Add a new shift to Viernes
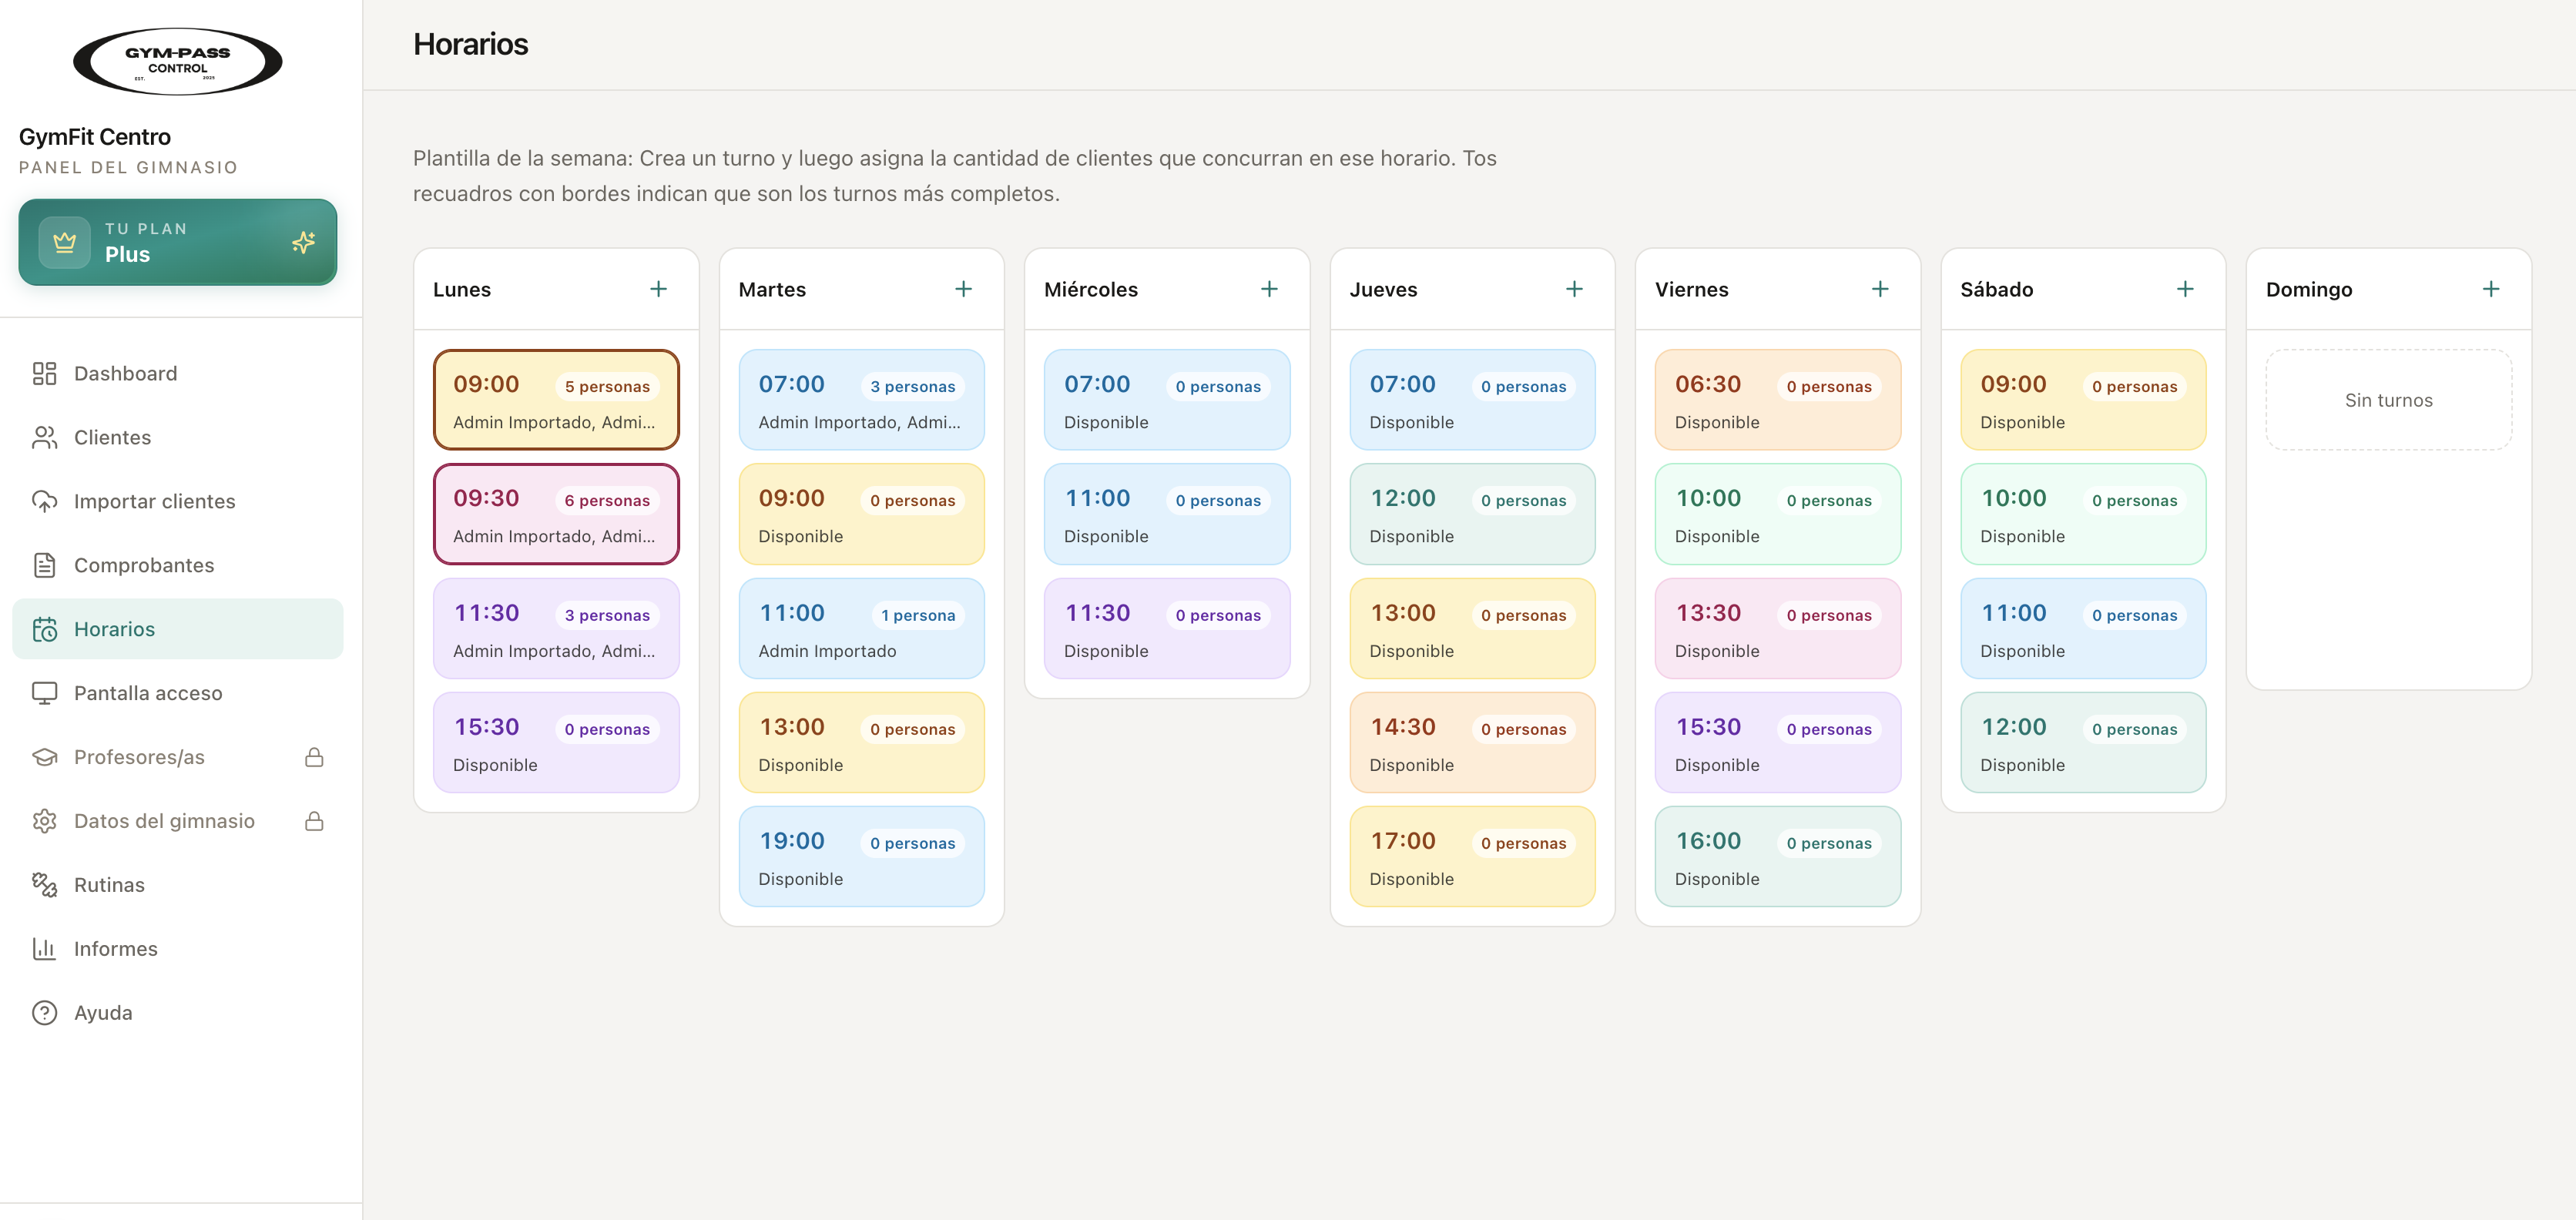This screenshot has width=2576, height=1220. coord(1880,289)
